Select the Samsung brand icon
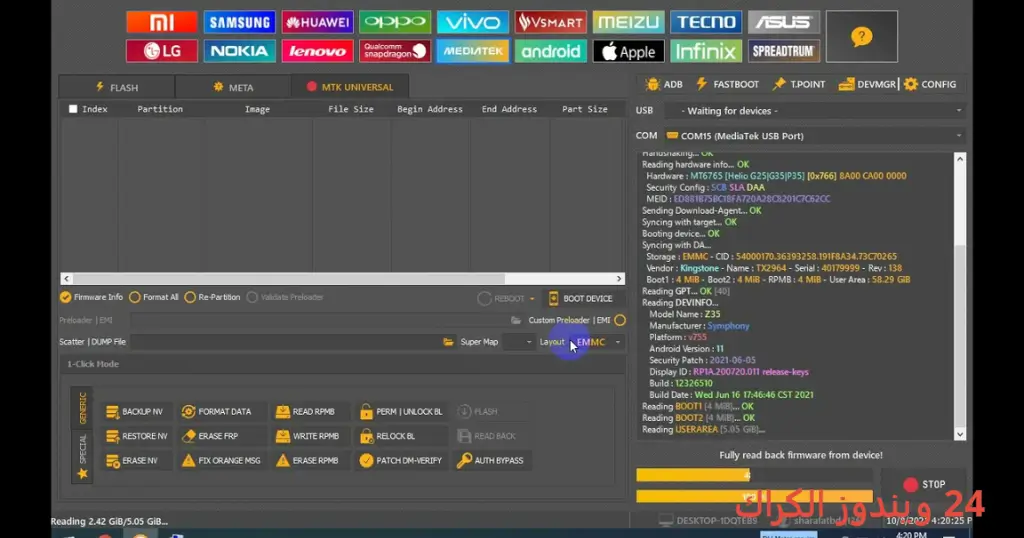This screenshot has width=1024, height=538. (x=239, y=22)
